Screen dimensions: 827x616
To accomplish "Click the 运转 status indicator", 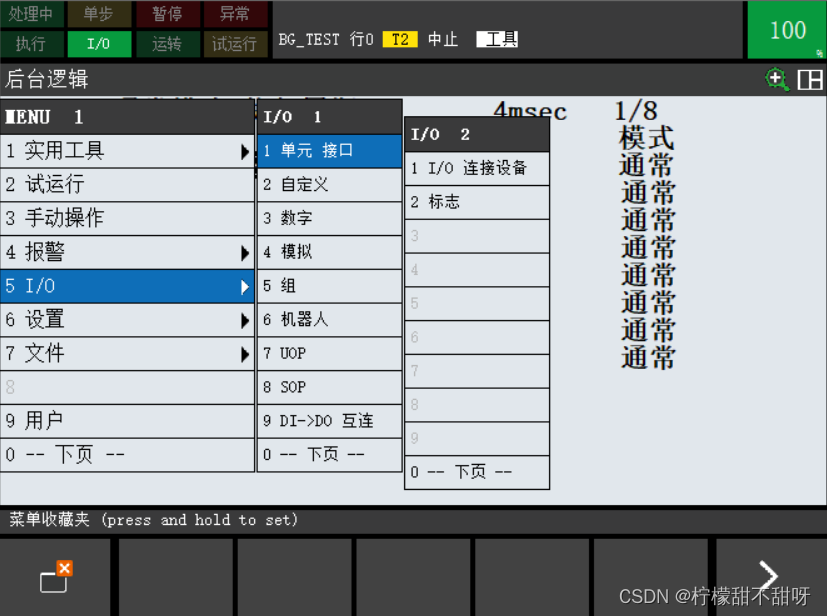I will [x=167, y=43].
